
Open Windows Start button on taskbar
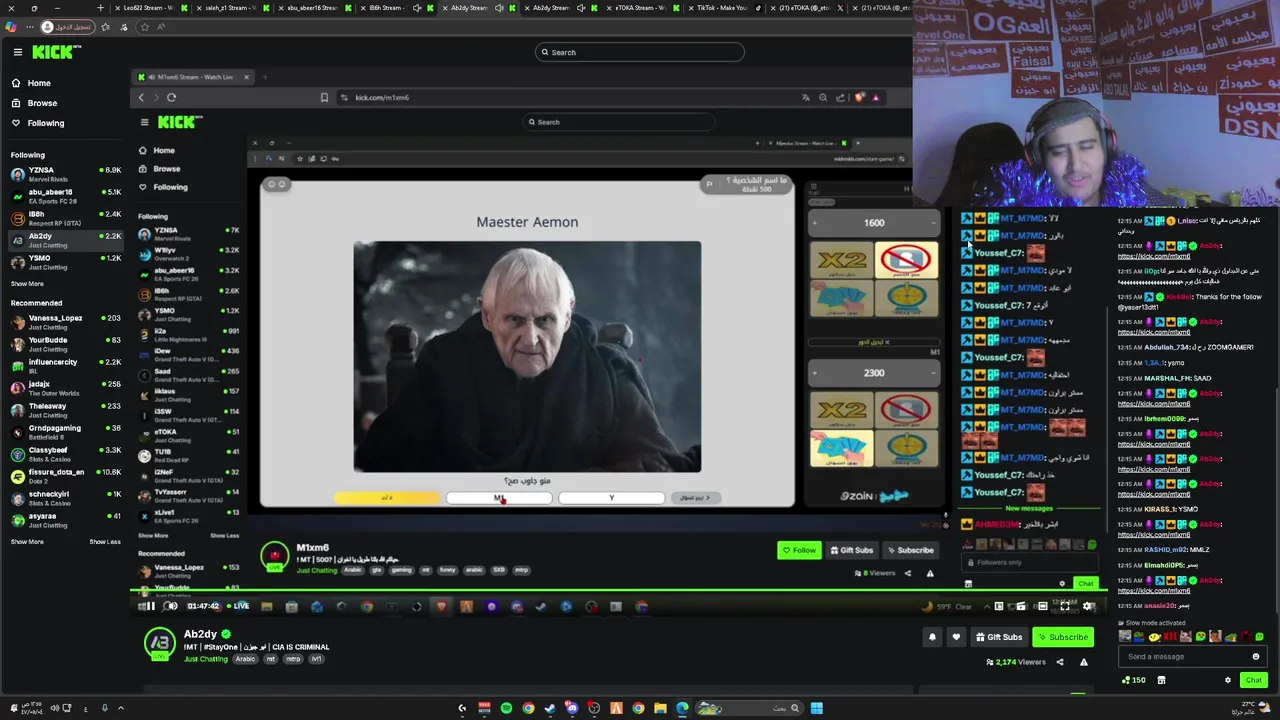[816, 708]
